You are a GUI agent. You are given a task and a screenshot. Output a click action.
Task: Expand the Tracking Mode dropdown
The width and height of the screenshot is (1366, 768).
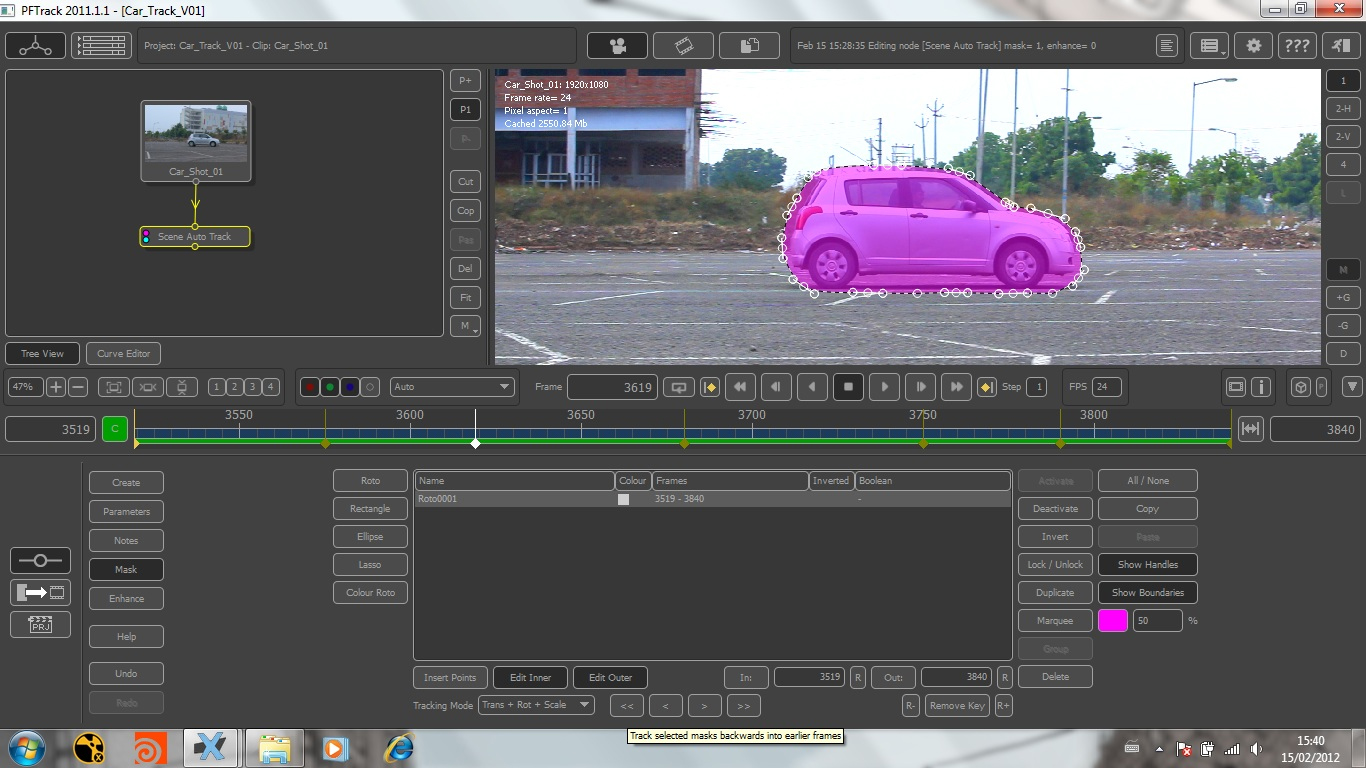pos(536,705)
